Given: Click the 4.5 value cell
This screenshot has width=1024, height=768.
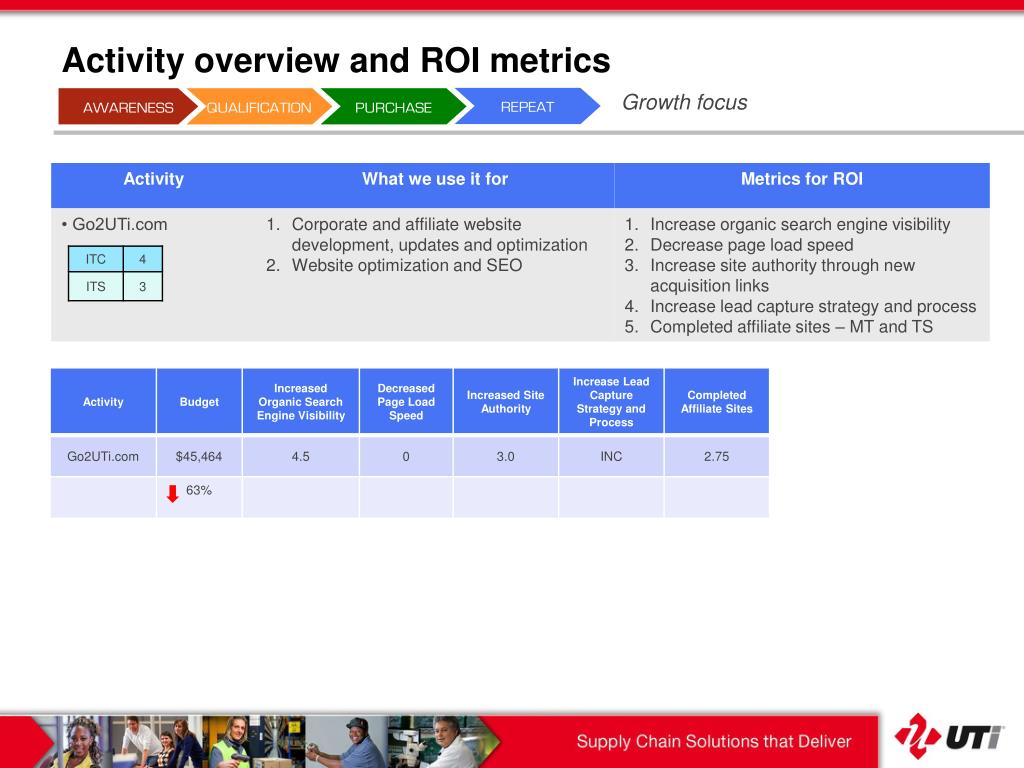Looking at the screenshot, I should 300,456.
